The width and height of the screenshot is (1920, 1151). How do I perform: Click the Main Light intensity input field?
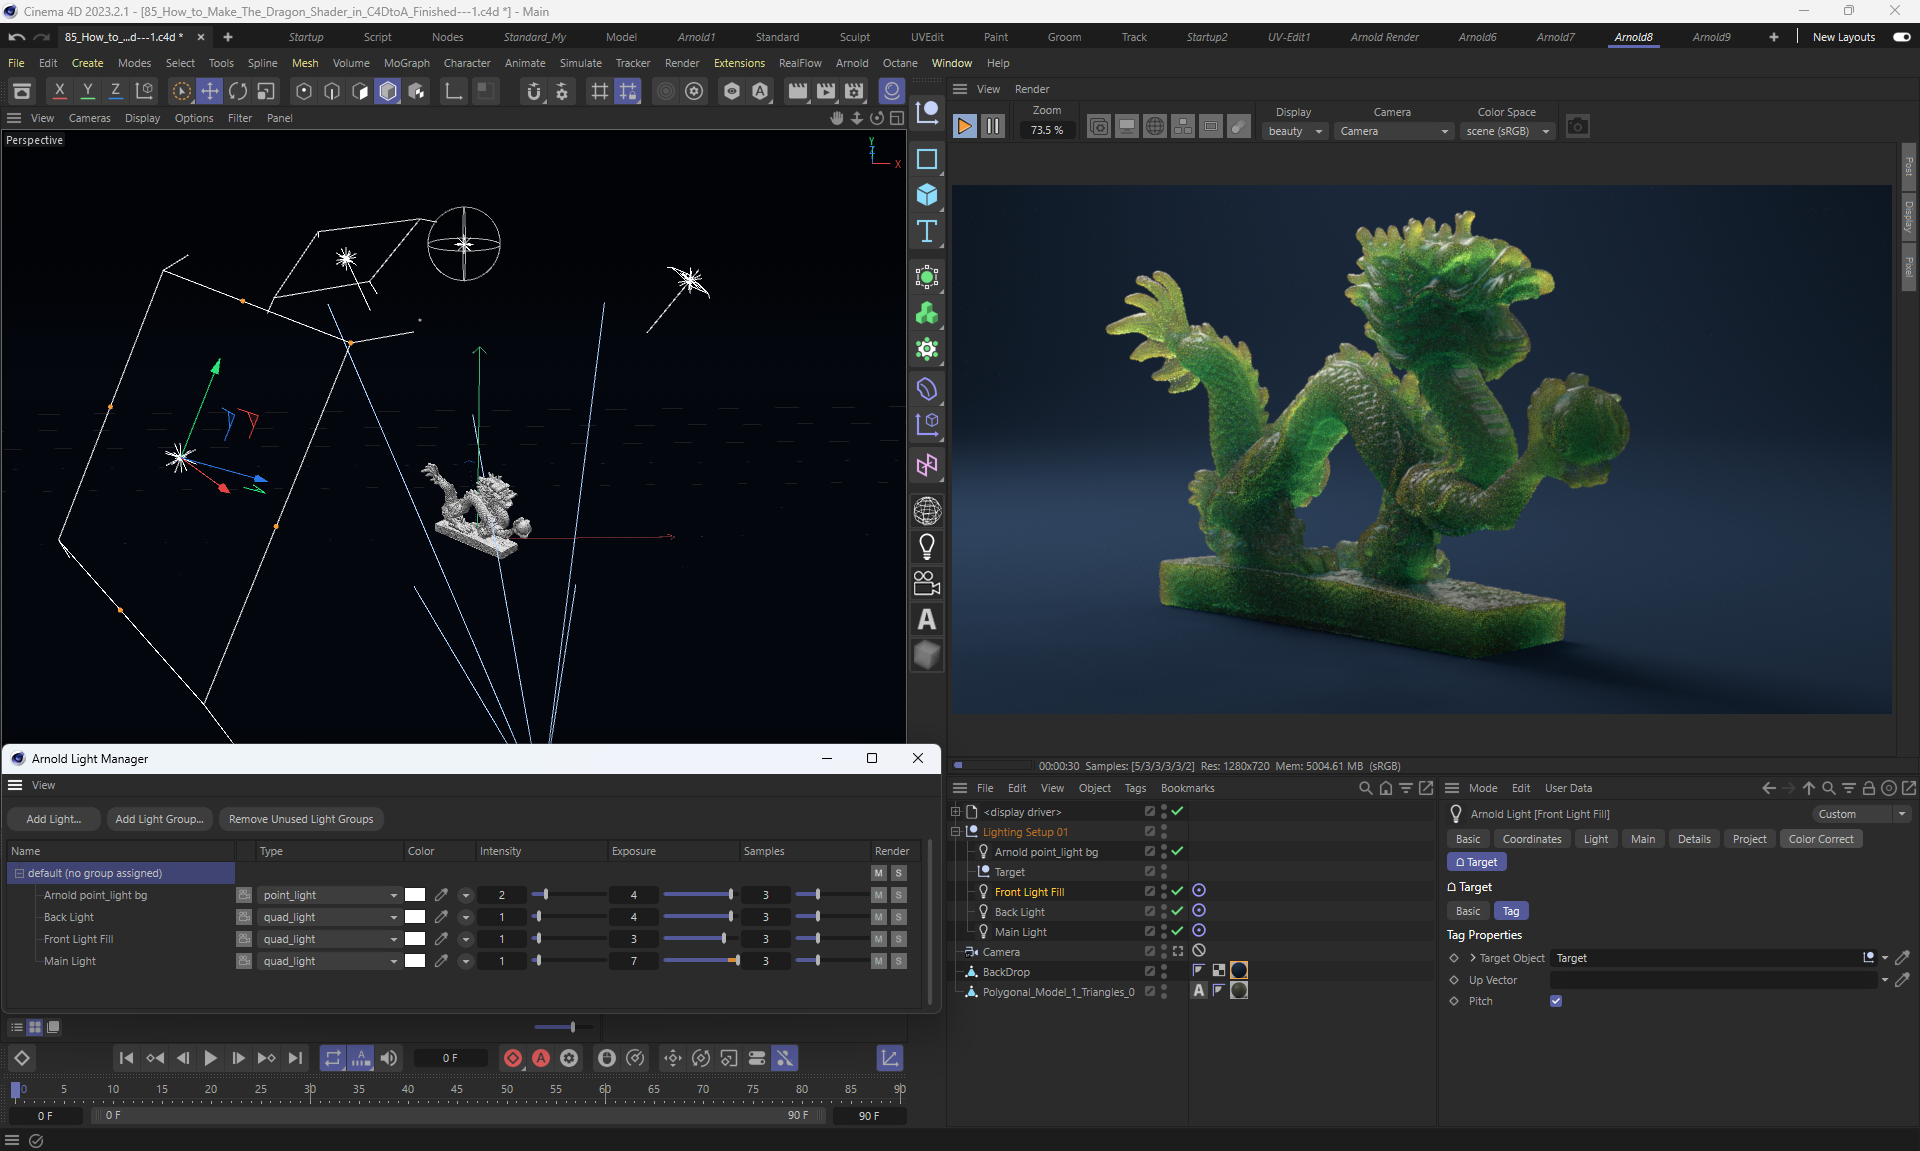(x=502, y=961)
